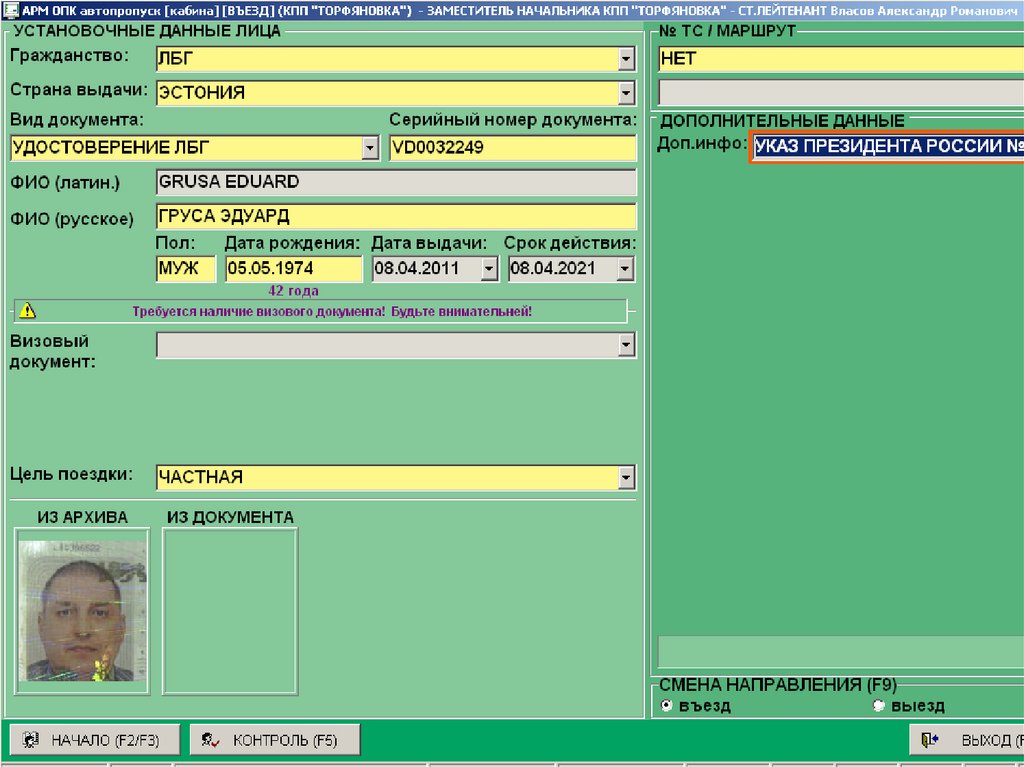
Task: Expand the Гражданство dropdown
Action: [x=626, y=60]
